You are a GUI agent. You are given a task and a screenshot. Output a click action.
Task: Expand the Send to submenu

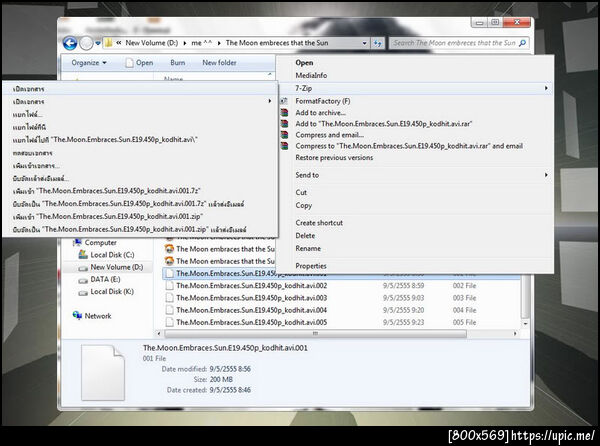(414, 175)
